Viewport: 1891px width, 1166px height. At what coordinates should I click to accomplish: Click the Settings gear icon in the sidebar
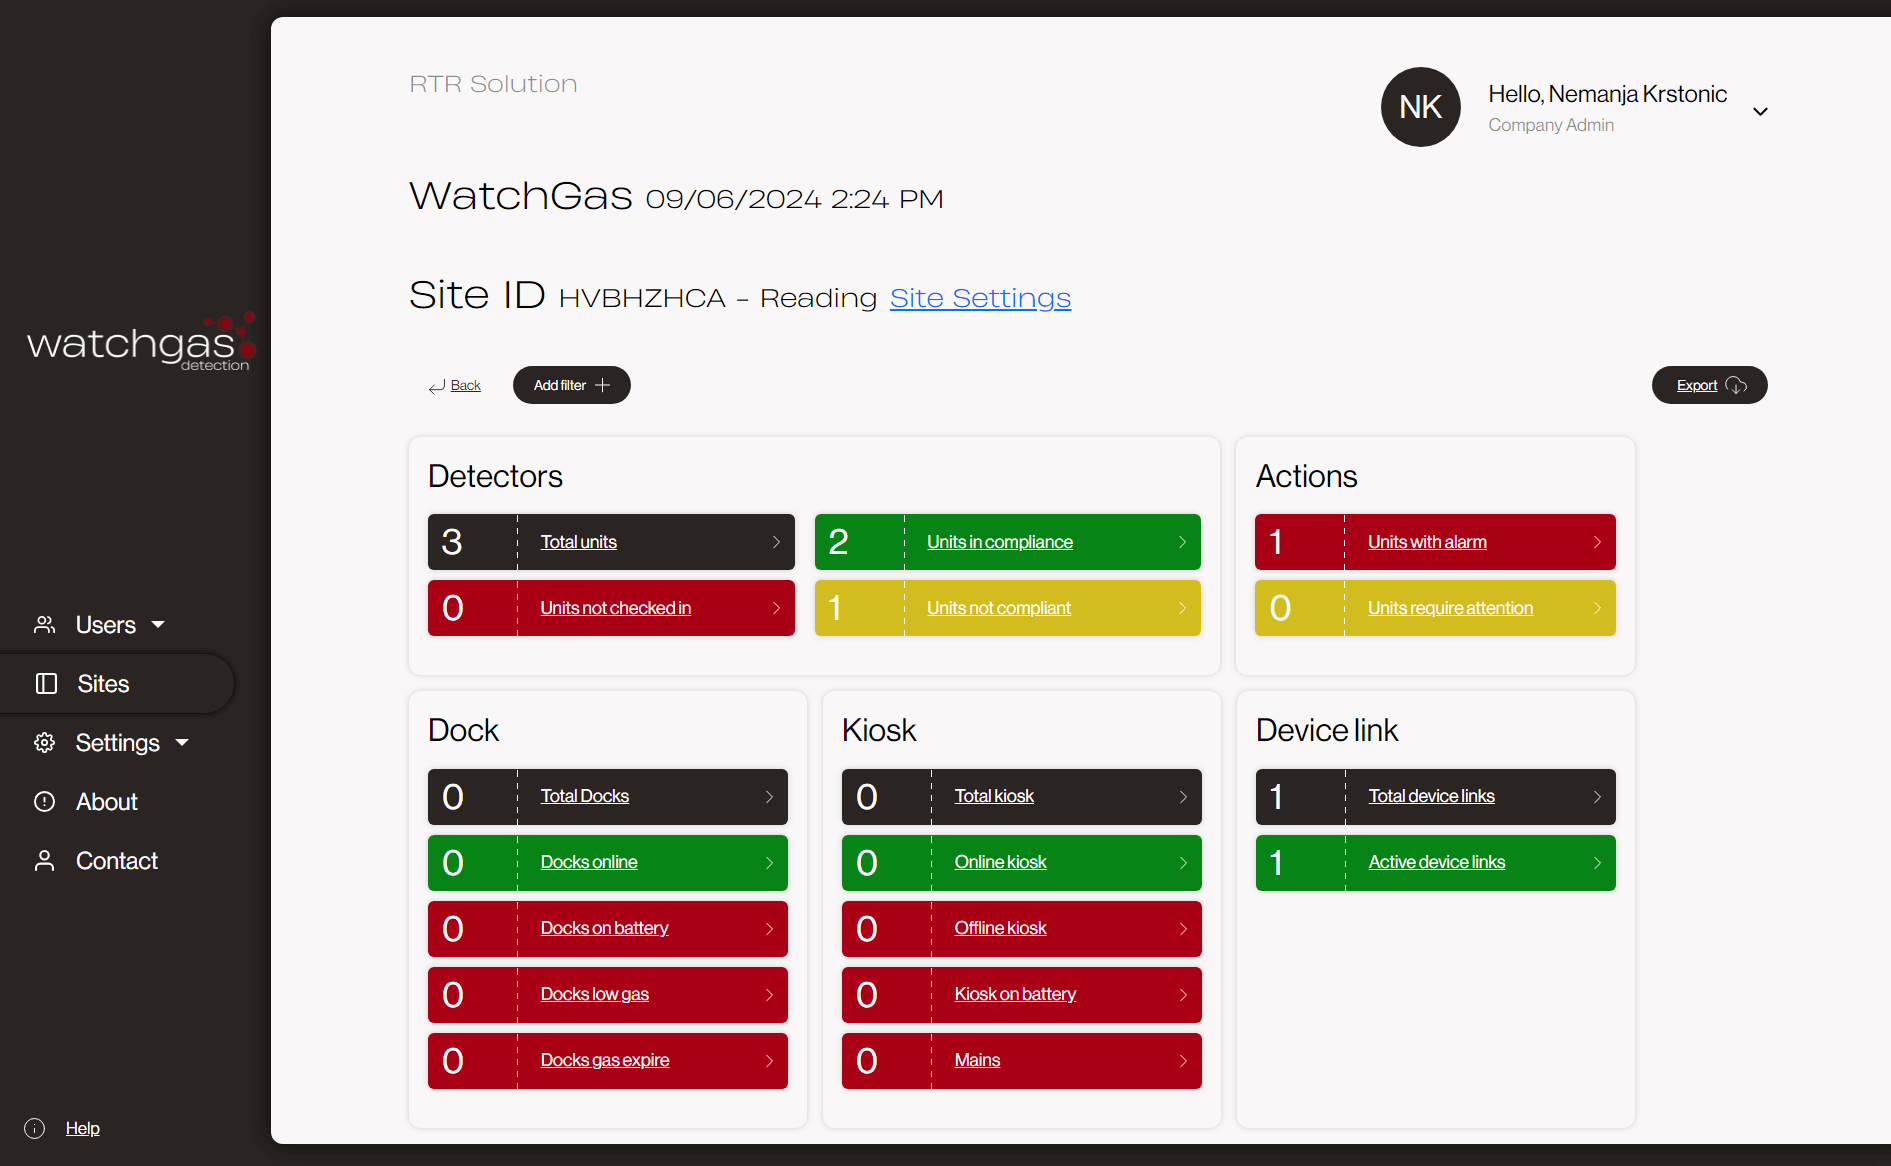tap(45, 742)
